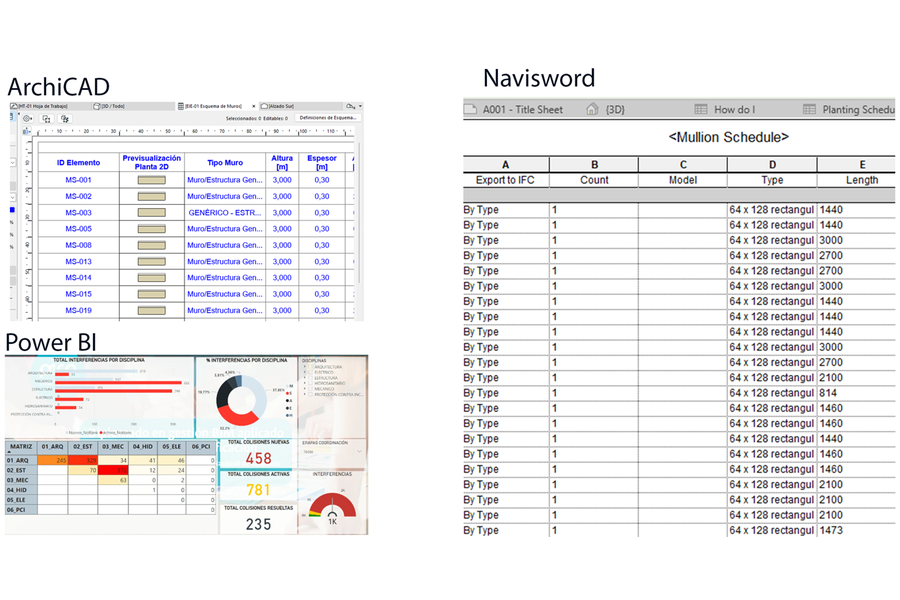Click the ID Elemento column header
The image size is (900, 600).
[79, 162]
